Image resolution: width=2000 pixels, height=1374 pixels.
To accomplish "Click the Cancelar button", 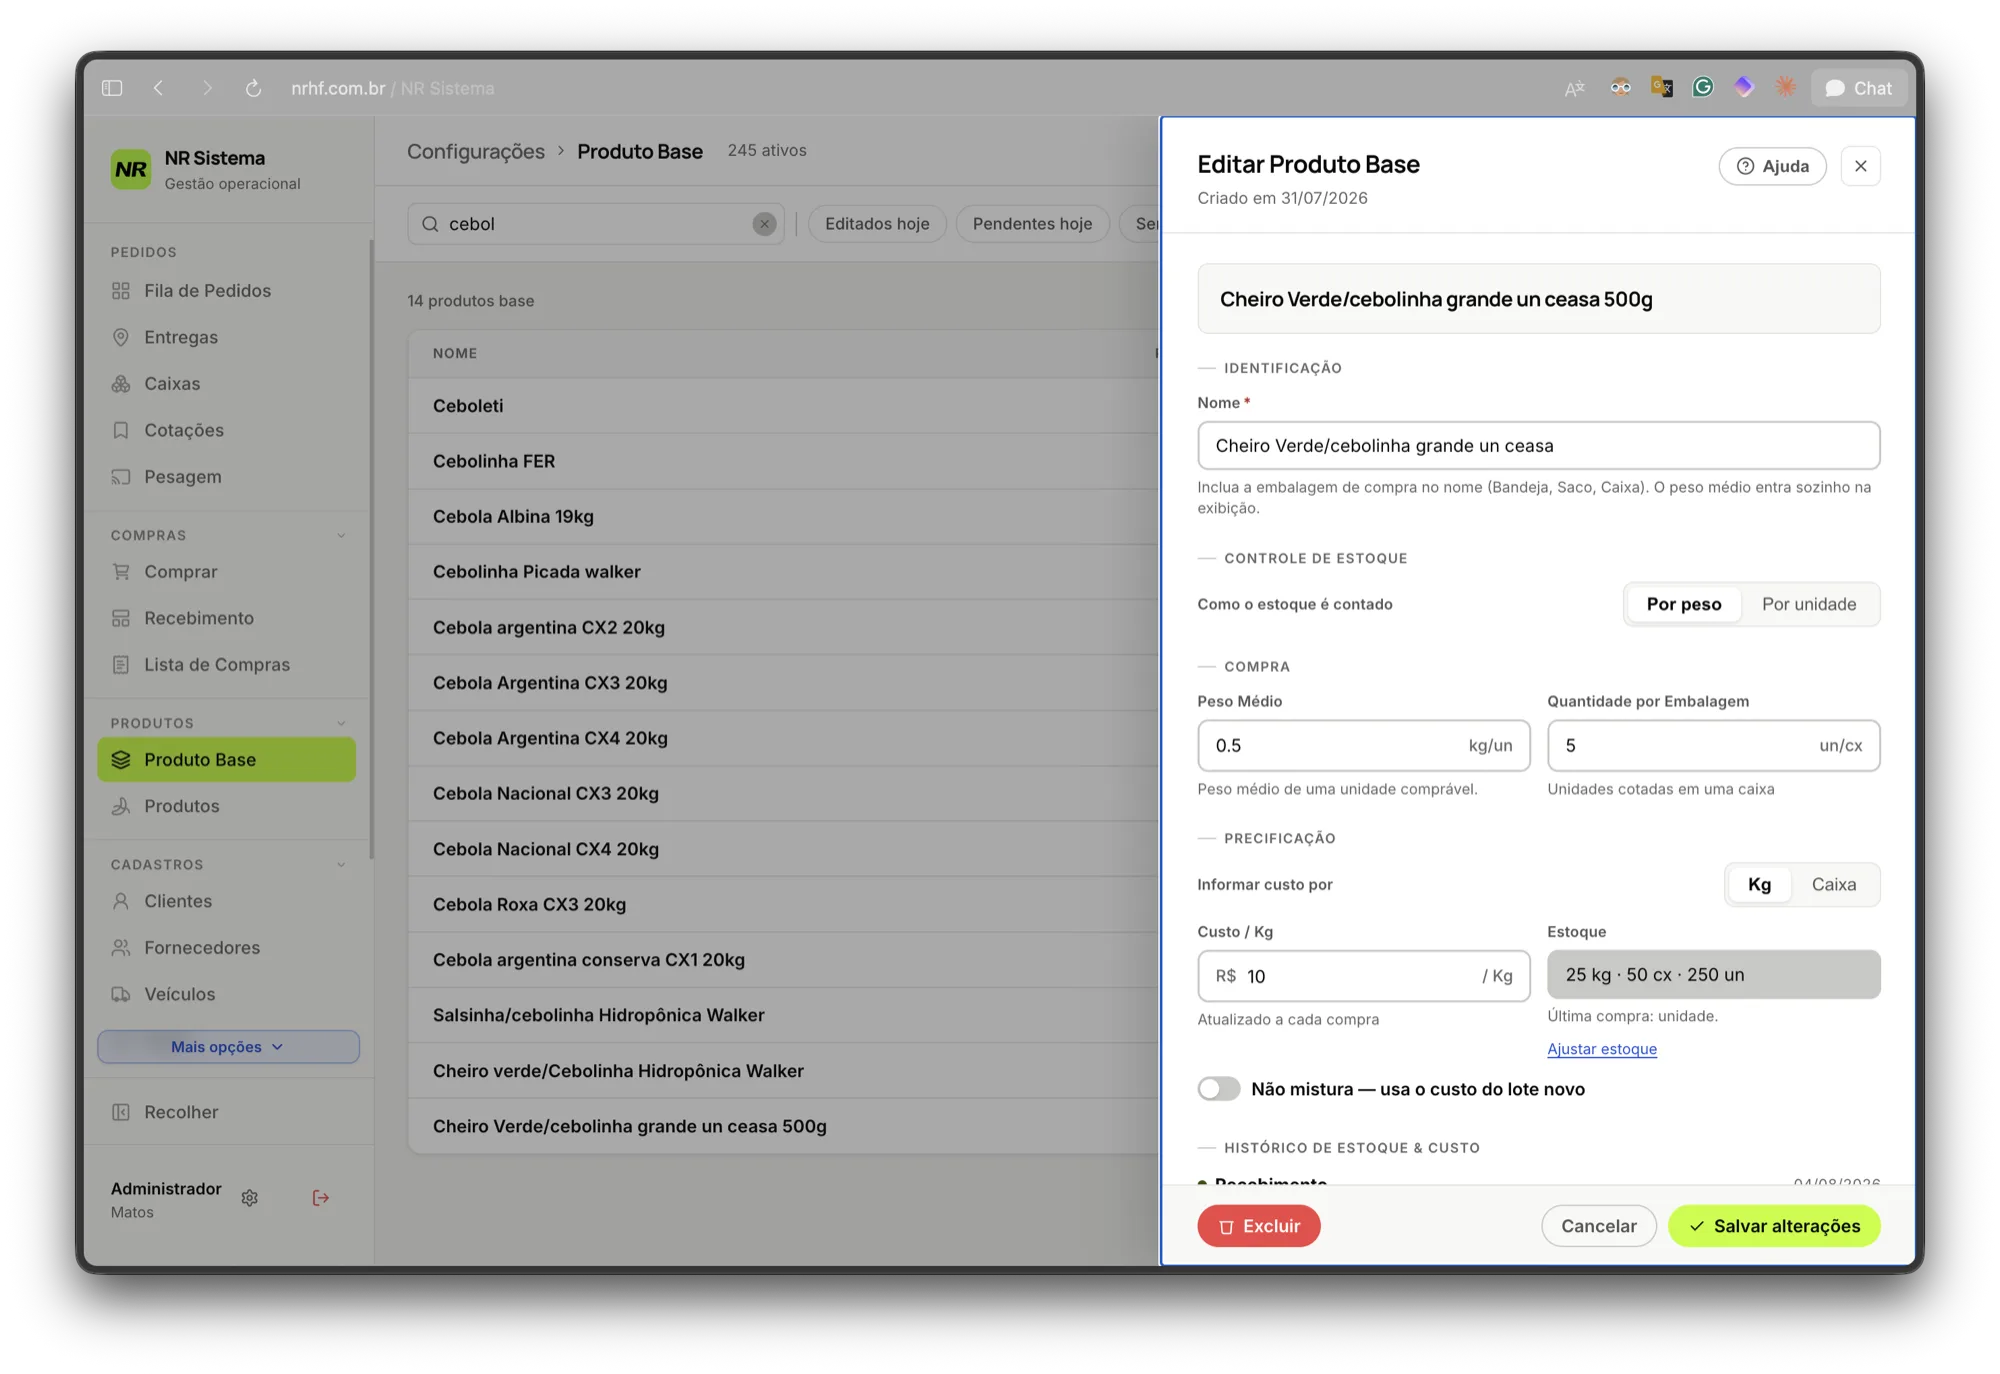I will [1599, 1226].
